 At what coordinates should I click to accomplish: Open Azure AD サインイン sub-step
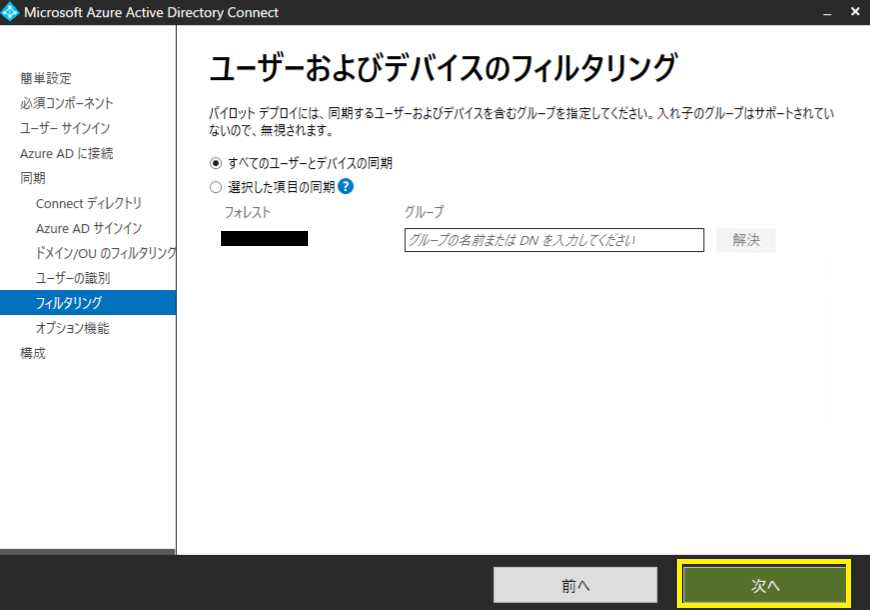click(x=89, y=228)
